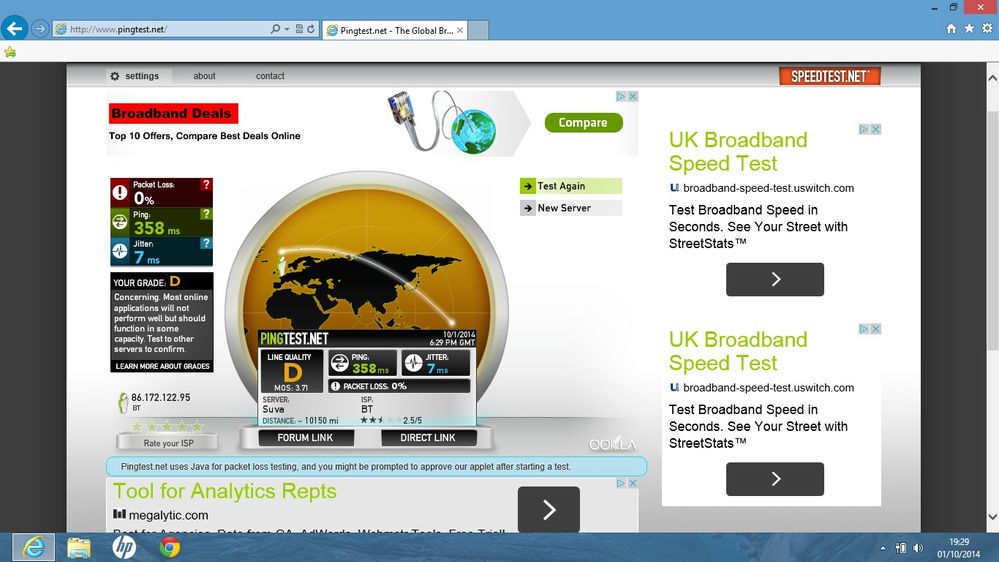Screen dimensions: 999x562
Task: Click the AdChoices icon on Broadband Deals ad
Action: click(621, 97)
